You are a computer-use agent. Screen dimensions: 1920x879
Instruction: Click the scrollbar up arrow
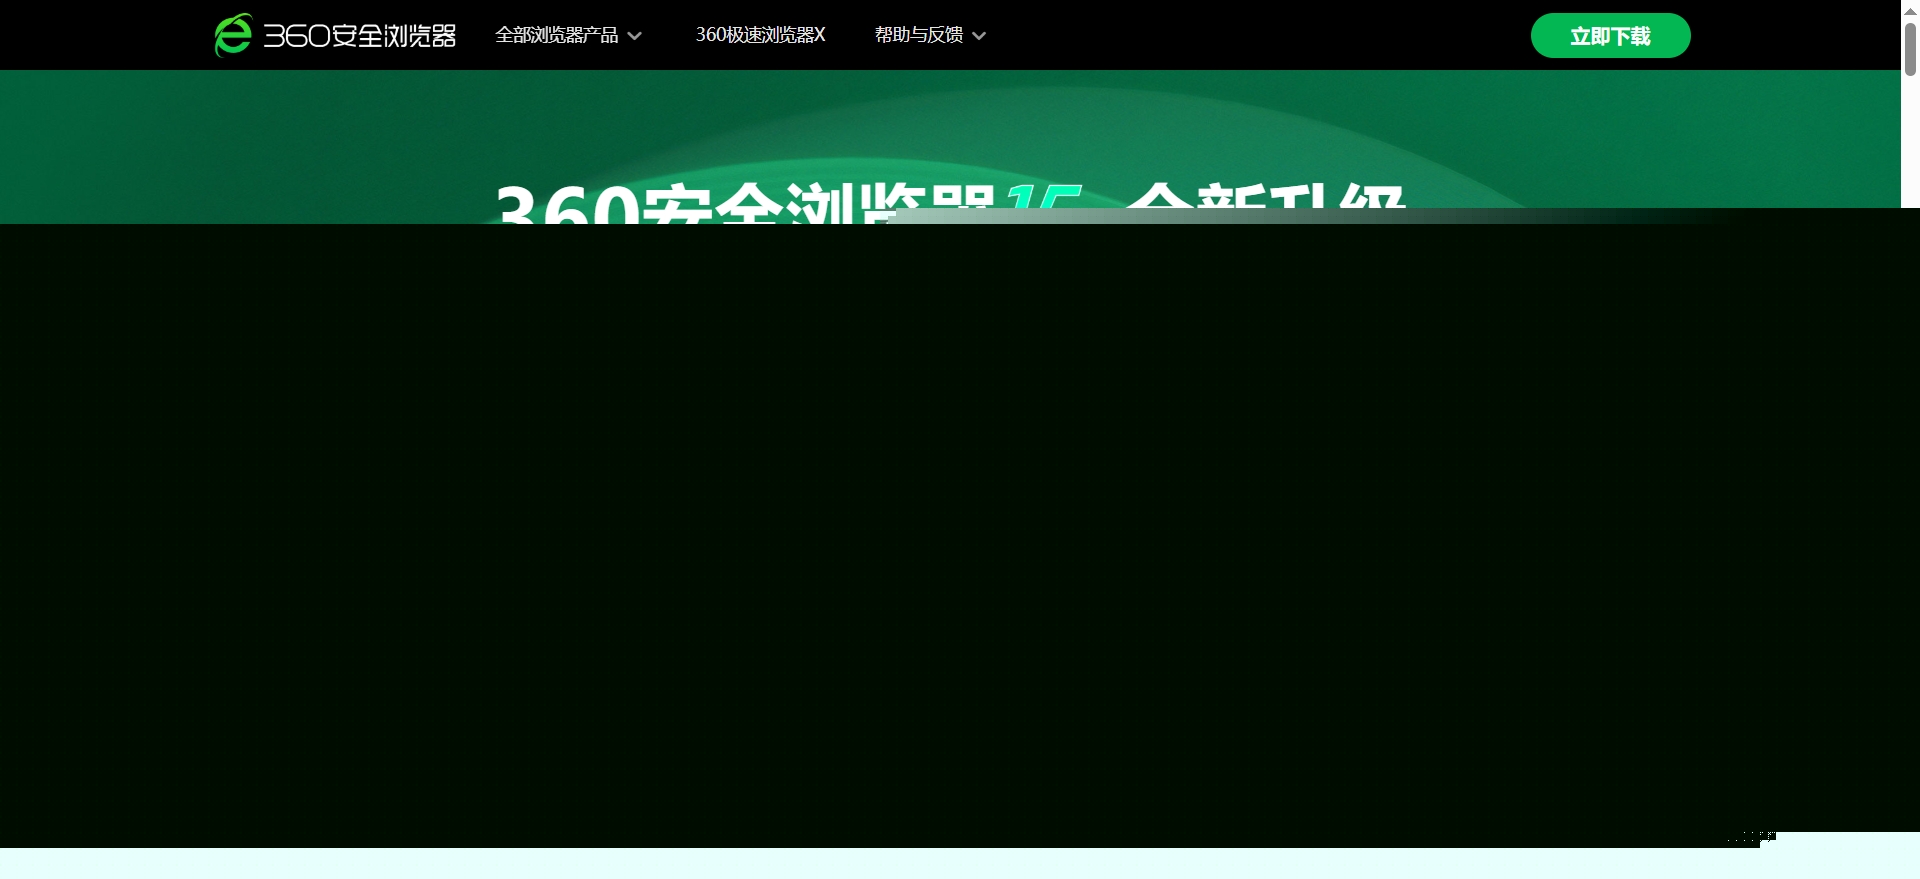coord(1910,9)
